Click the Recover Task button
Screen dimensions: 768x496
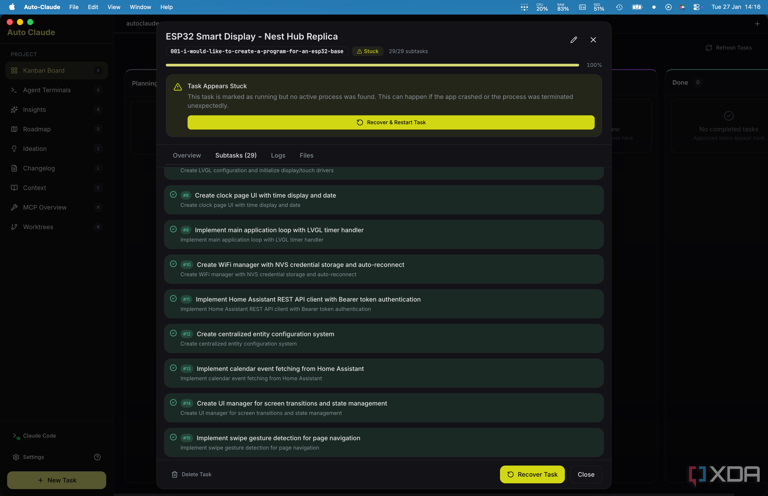(532, 474)
